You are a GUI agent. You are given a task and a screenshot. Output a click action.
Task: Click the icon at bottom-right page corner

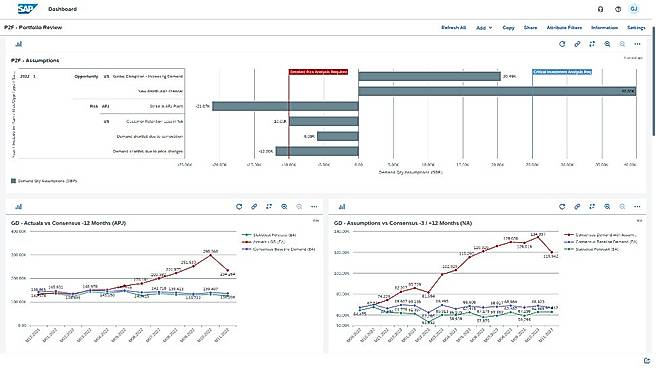pyautogui.click(x=647, y=360)
